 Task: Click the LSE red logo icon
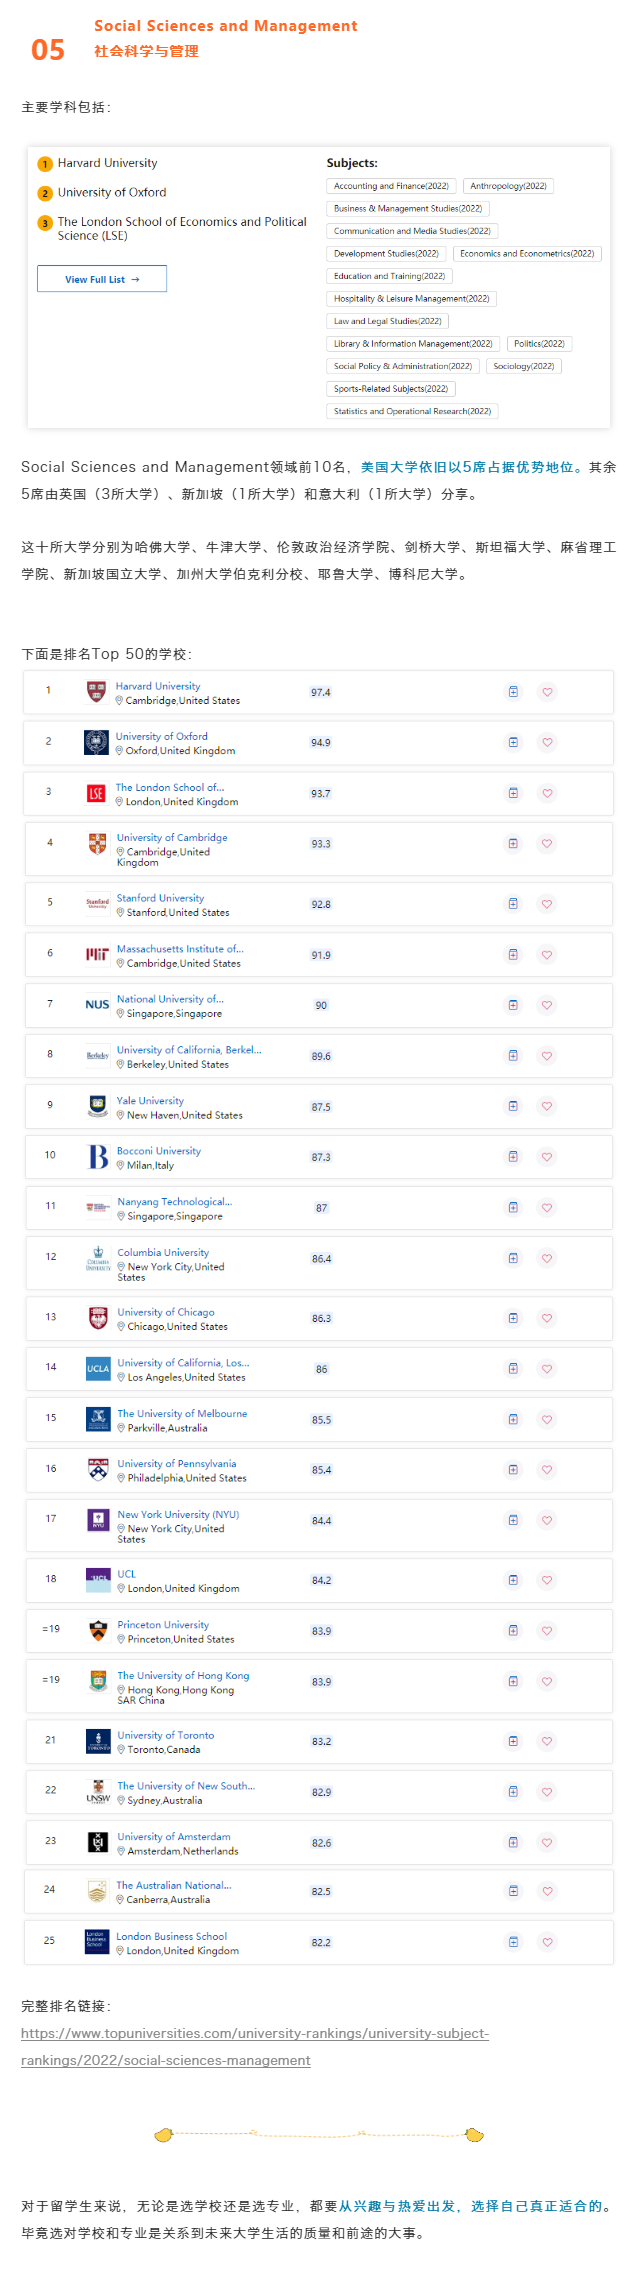tap(96, 793)
